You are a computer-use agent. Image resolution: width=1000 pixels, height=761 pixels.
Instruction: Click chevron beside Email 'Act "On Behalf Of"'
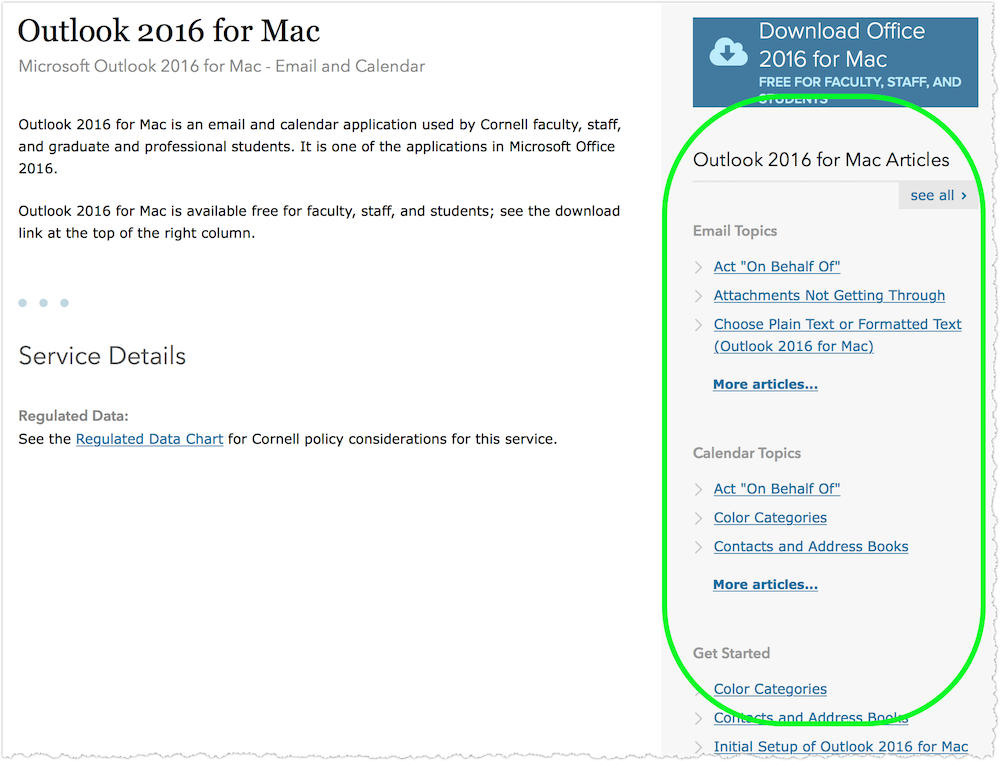(698, 267)
